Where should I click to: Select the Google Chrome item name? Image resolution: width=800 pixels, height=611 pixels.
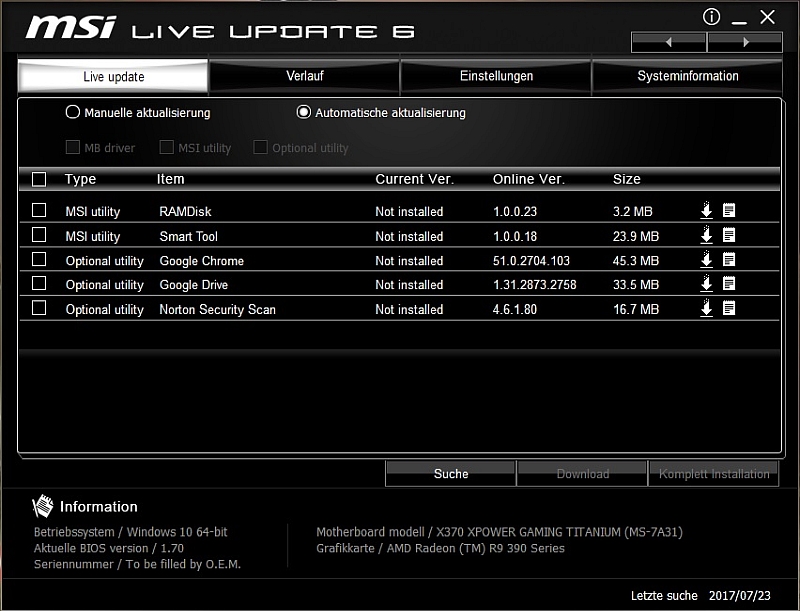pos(202,261)
